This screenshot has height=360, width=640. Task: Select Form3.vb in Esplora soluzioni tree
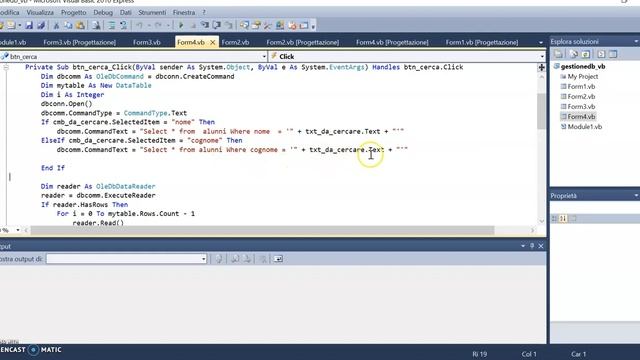click(x=581, y=107)
